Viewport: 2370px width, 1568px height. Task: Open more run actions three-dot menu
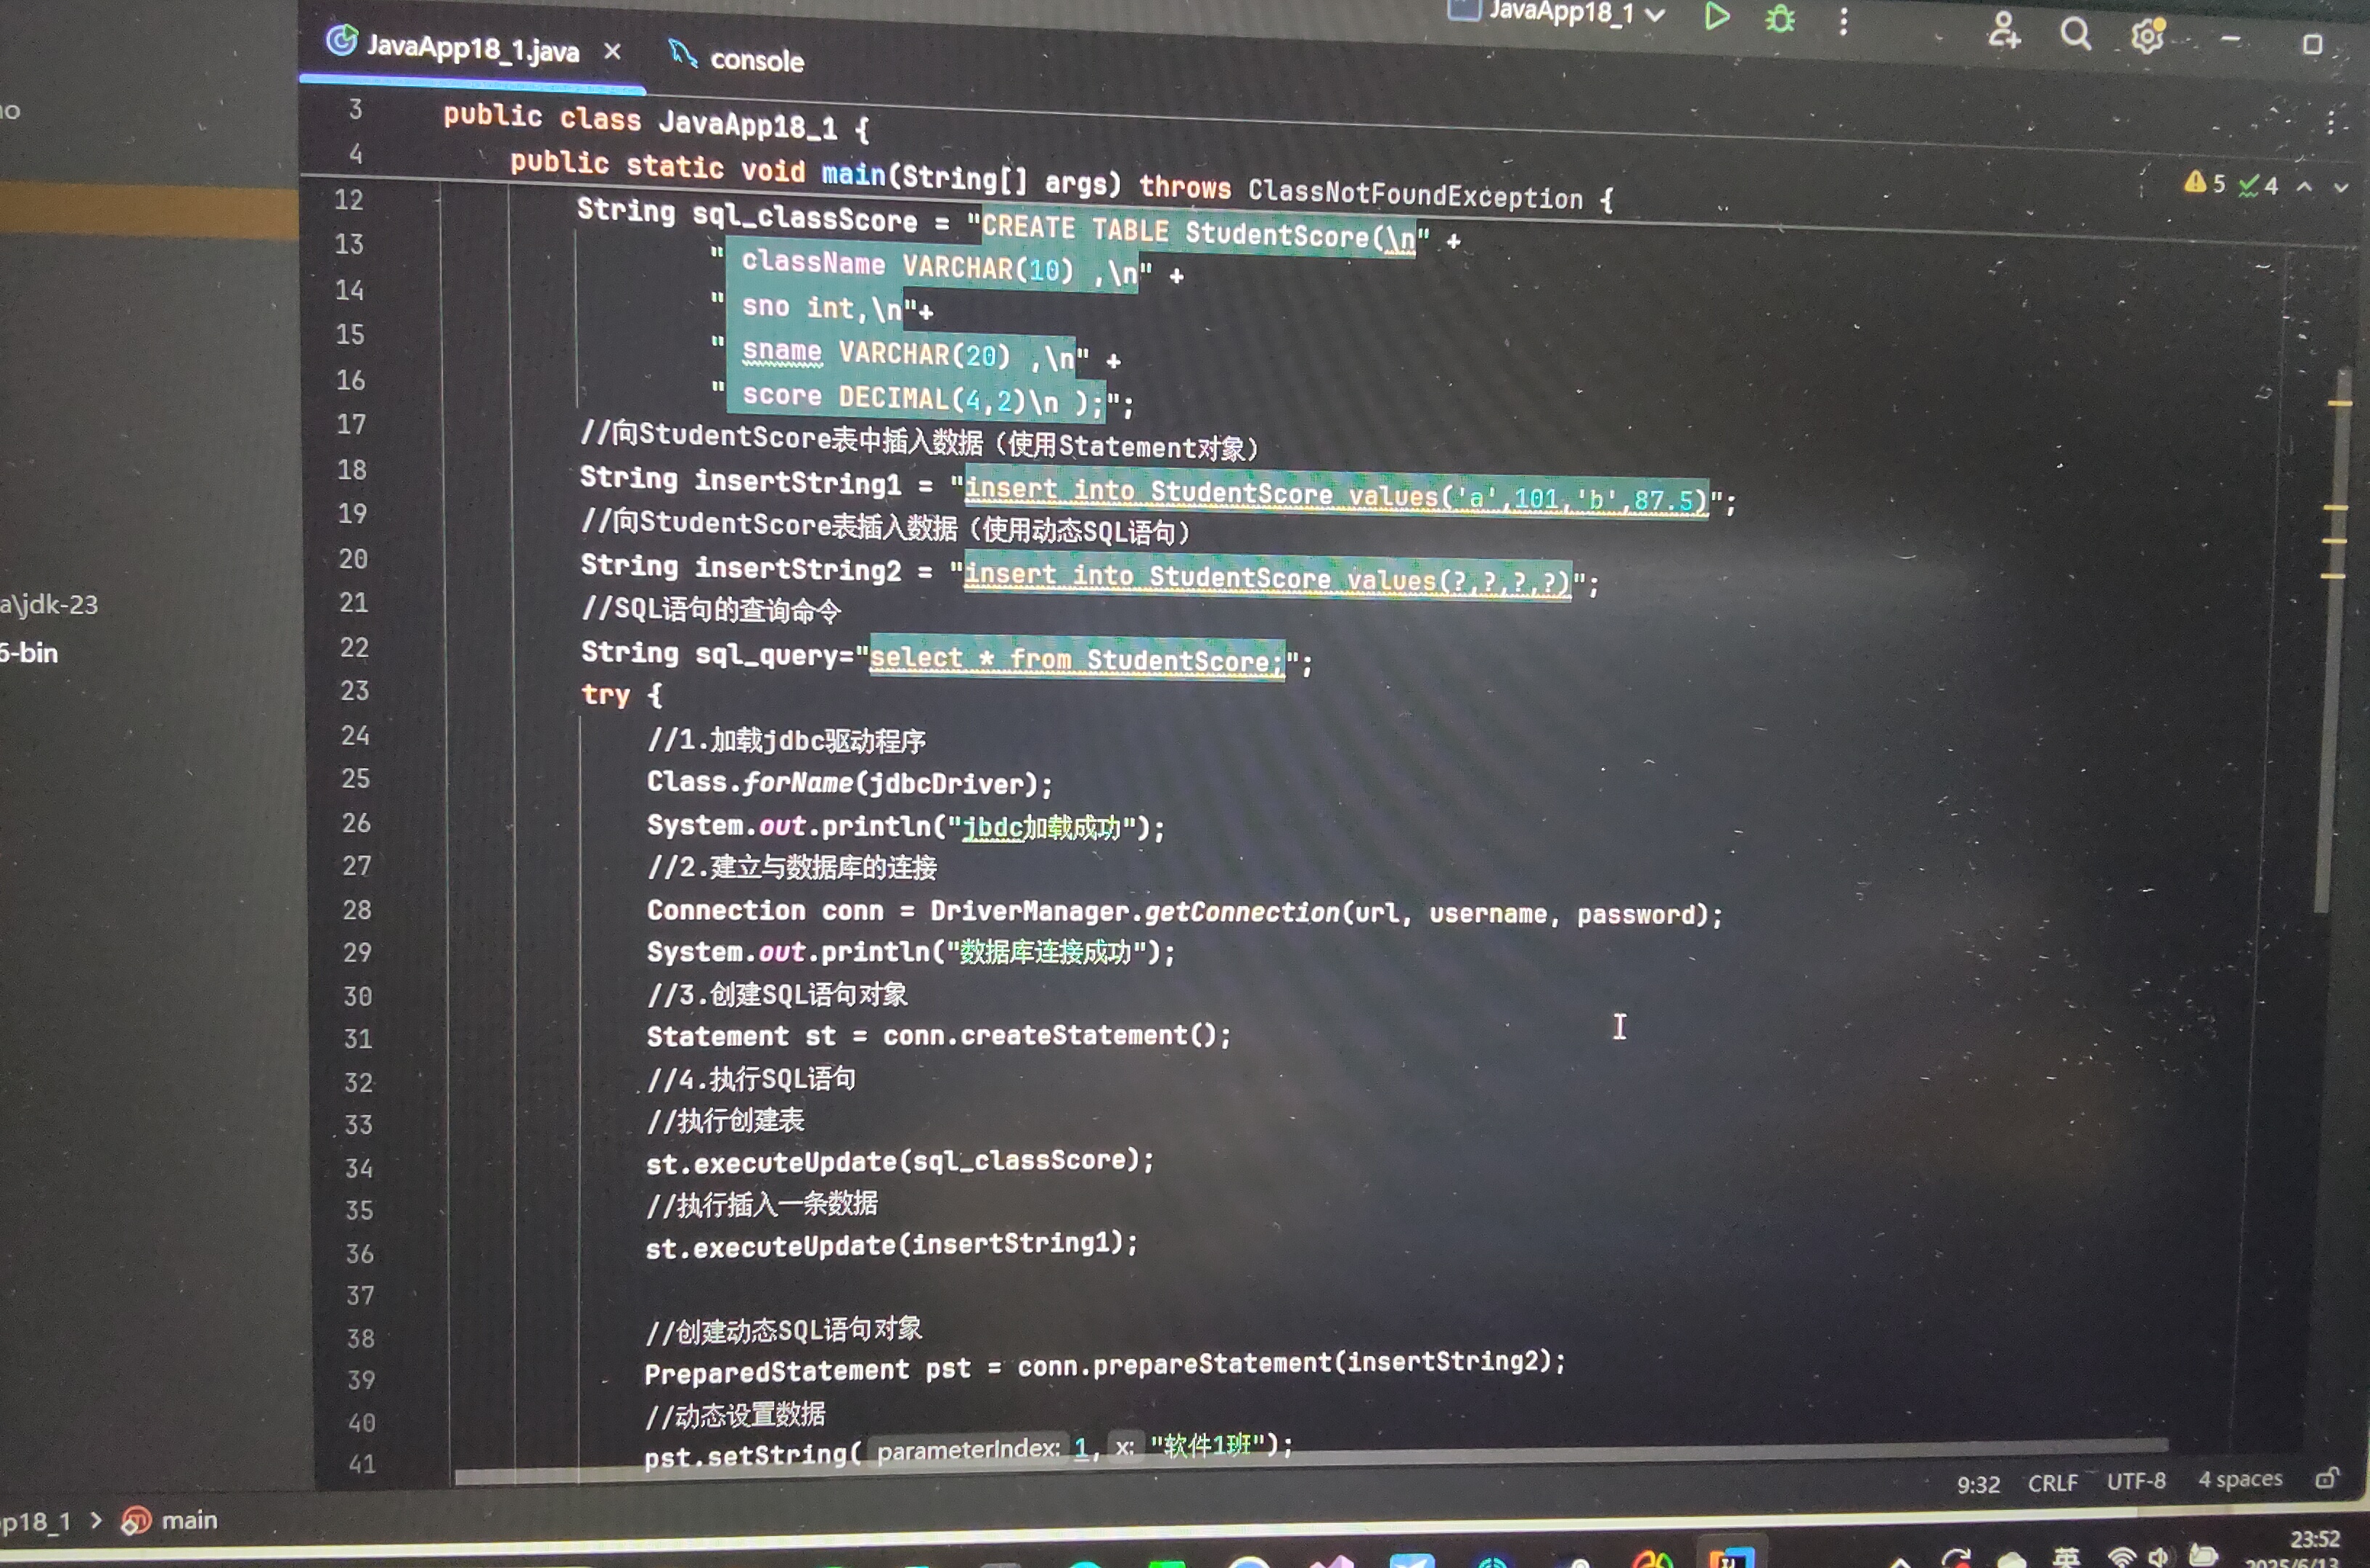click(x=1843, y=22)
